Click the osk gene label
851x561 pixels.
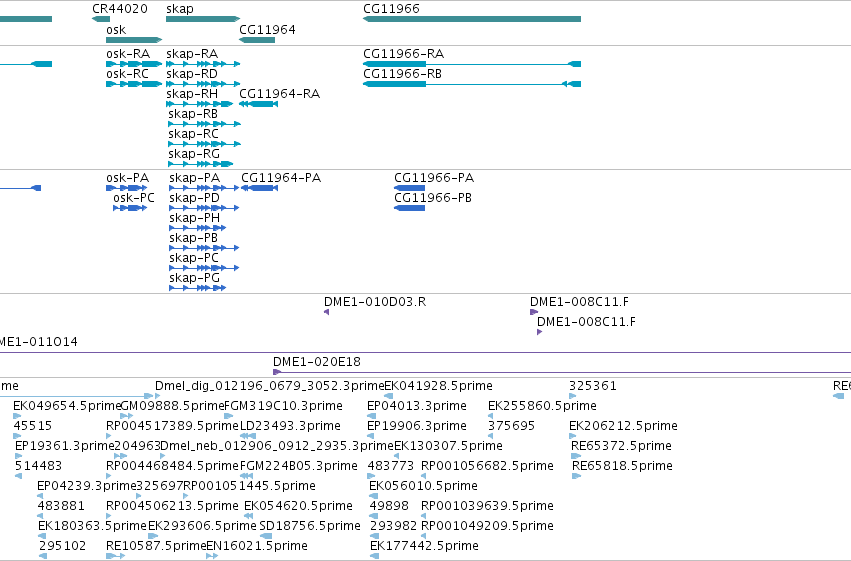pos(116,30)
